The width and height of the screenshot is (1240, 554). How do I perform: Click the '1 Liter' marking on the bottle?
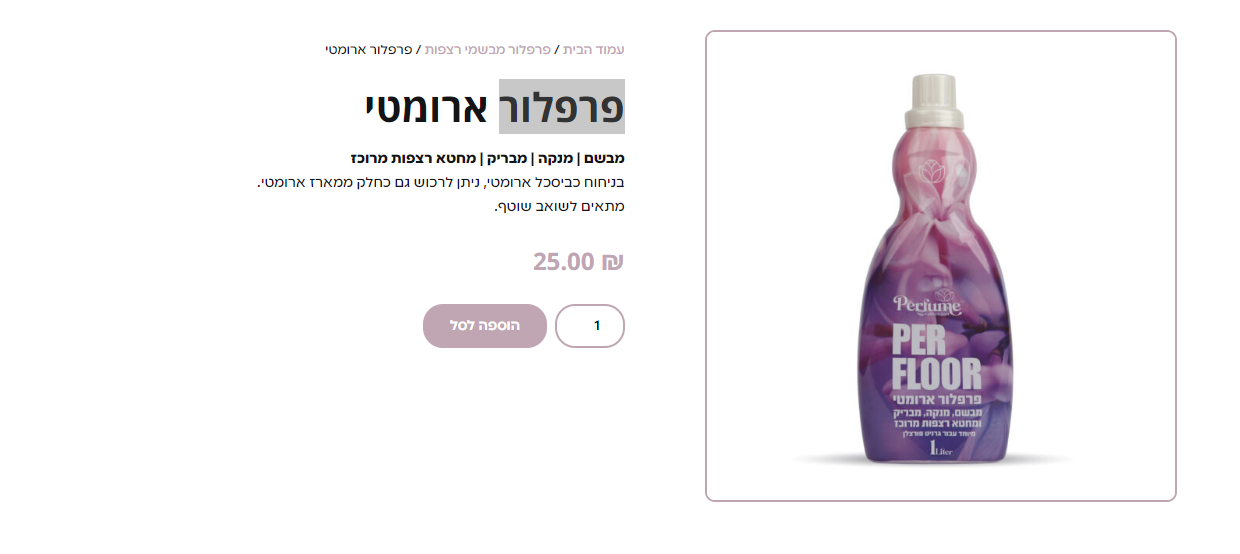(945, 450)
